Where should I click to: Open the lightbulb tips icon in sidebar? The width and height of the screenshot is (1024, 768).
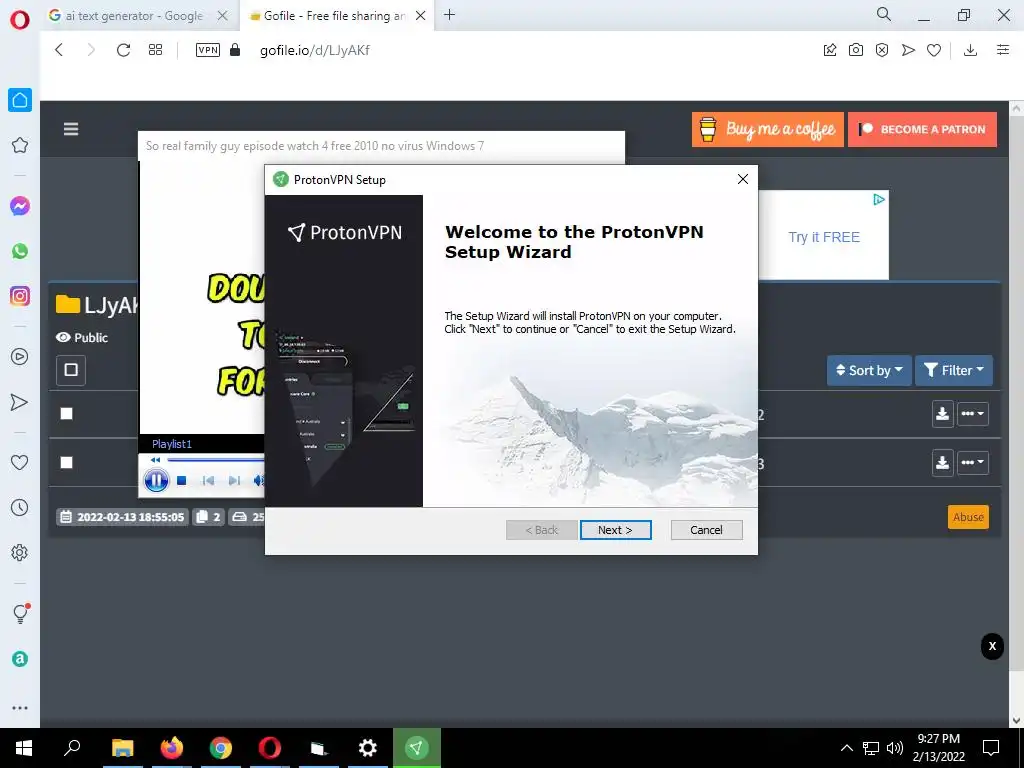[21, 613]
